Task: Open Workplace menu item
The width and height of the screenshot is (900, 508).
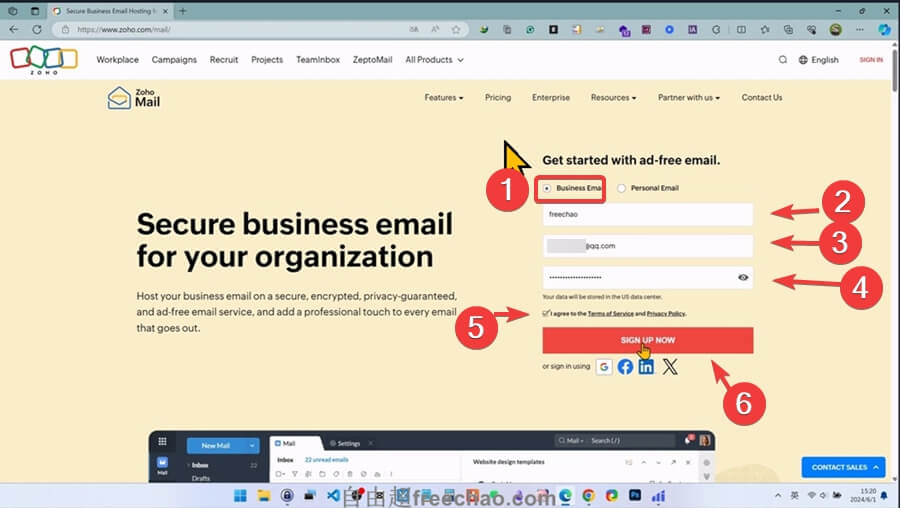Action: pos(118,60)
